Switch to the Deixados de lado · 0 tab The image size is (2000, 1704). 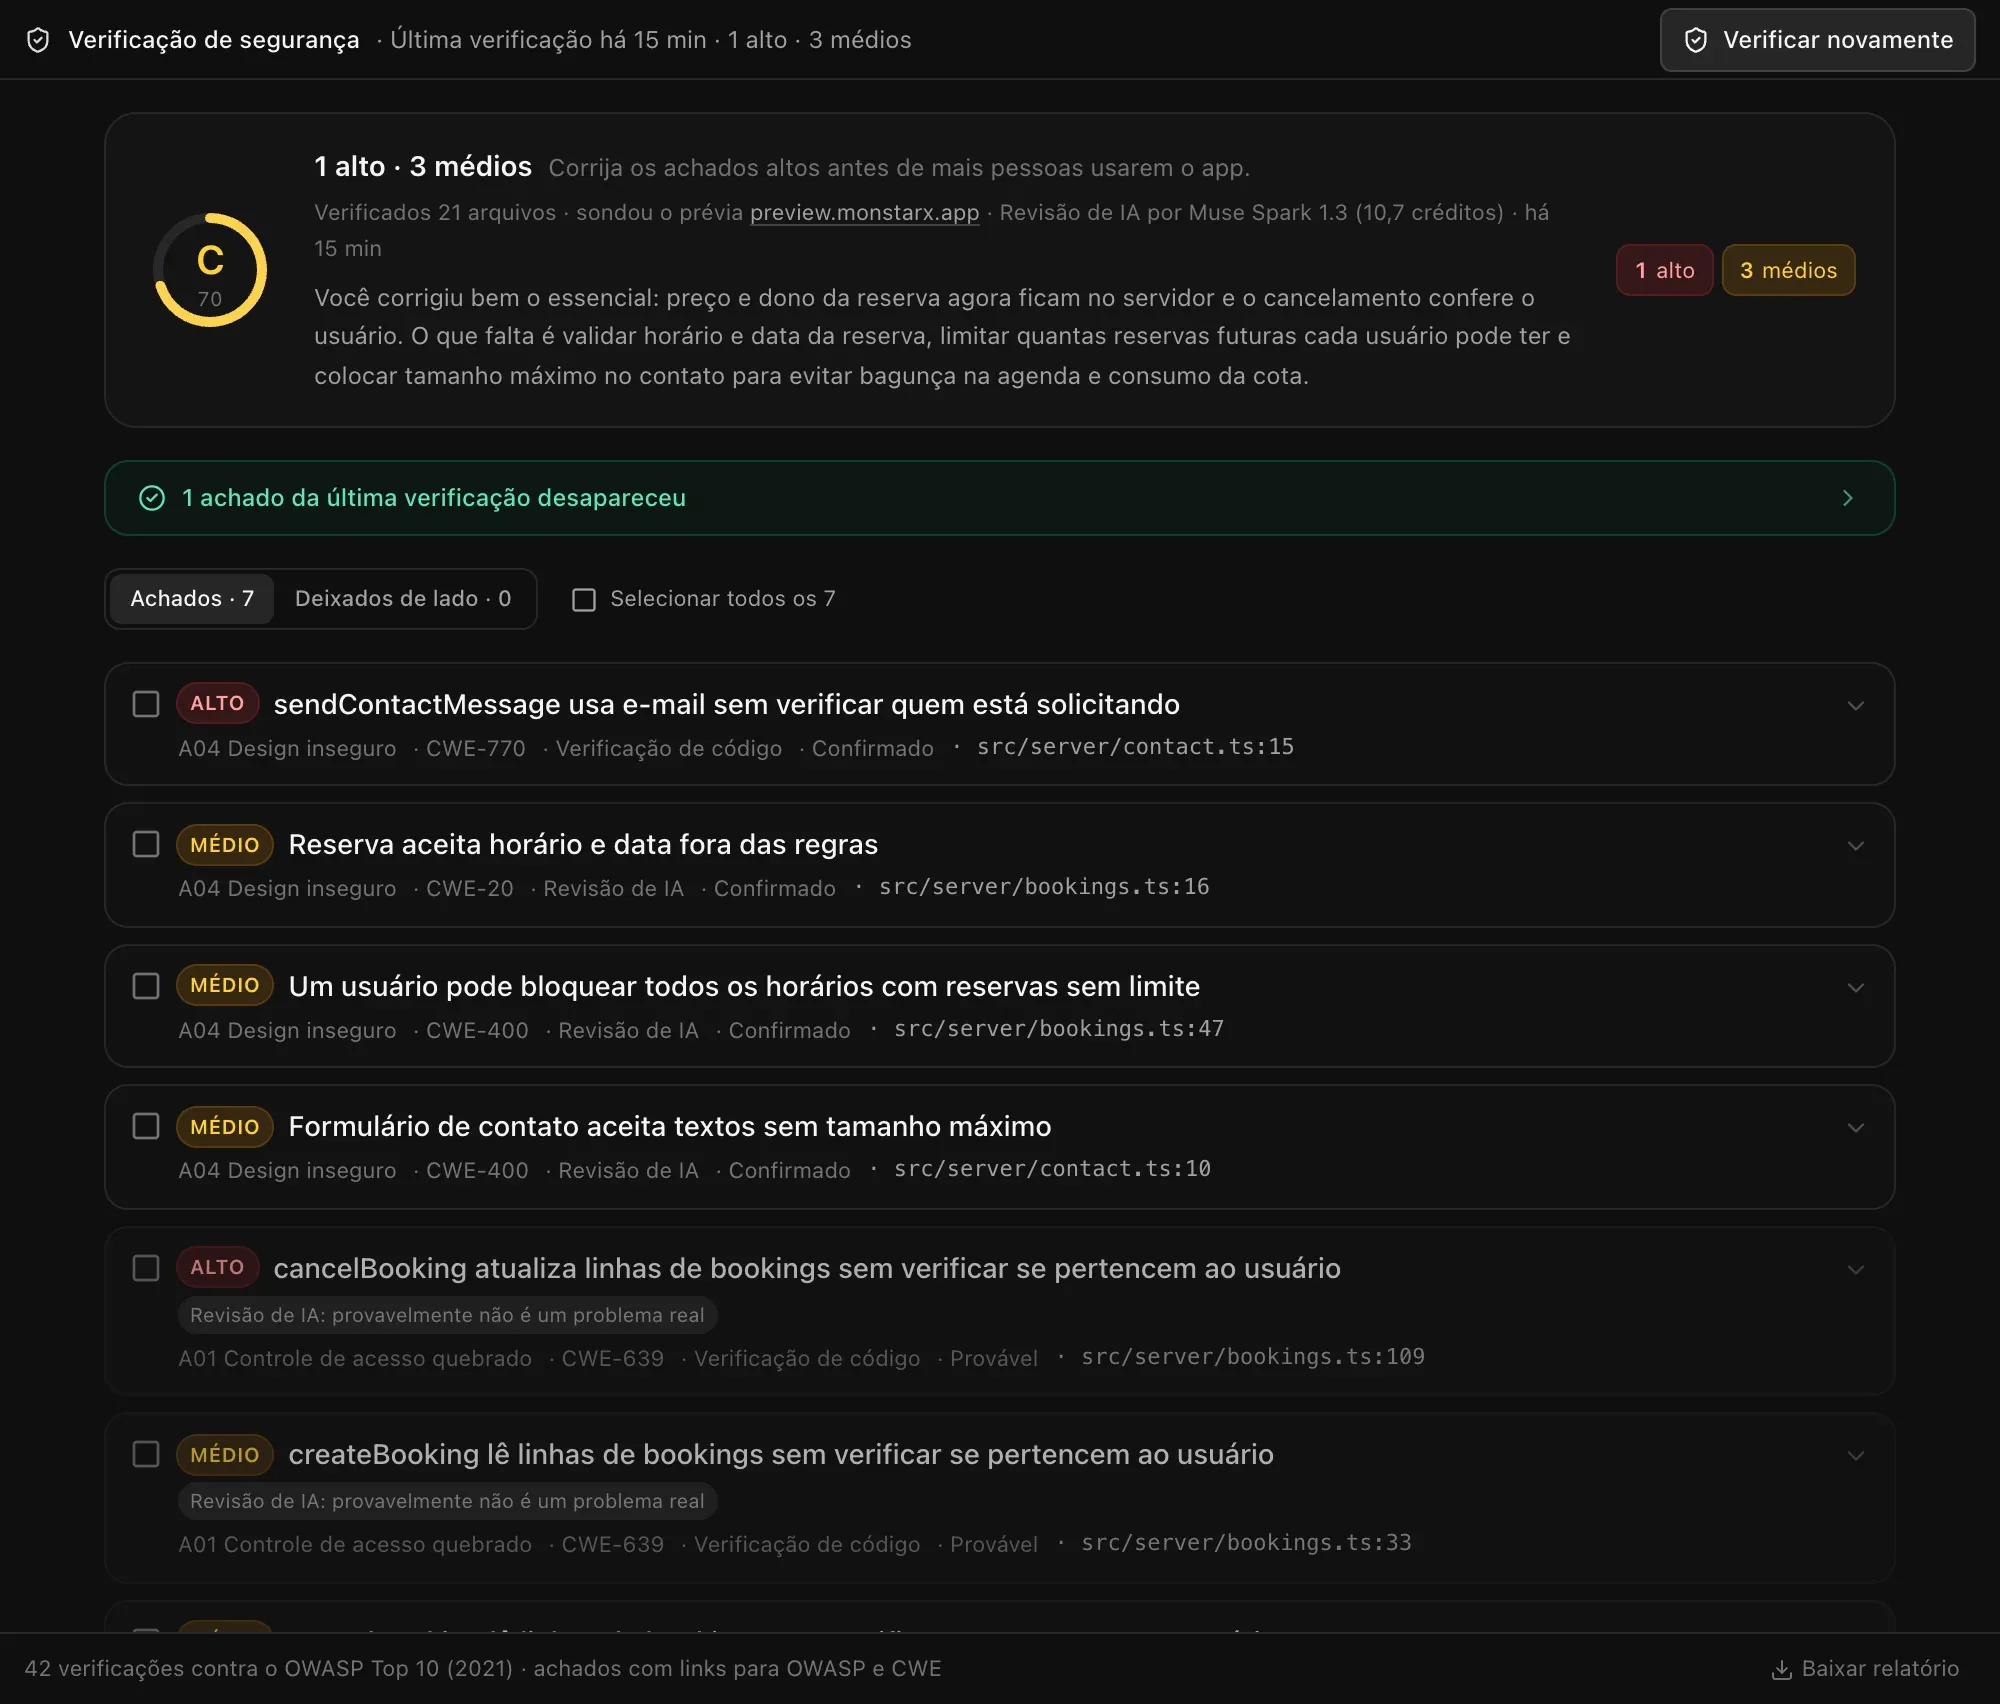[x=403, y=599]
